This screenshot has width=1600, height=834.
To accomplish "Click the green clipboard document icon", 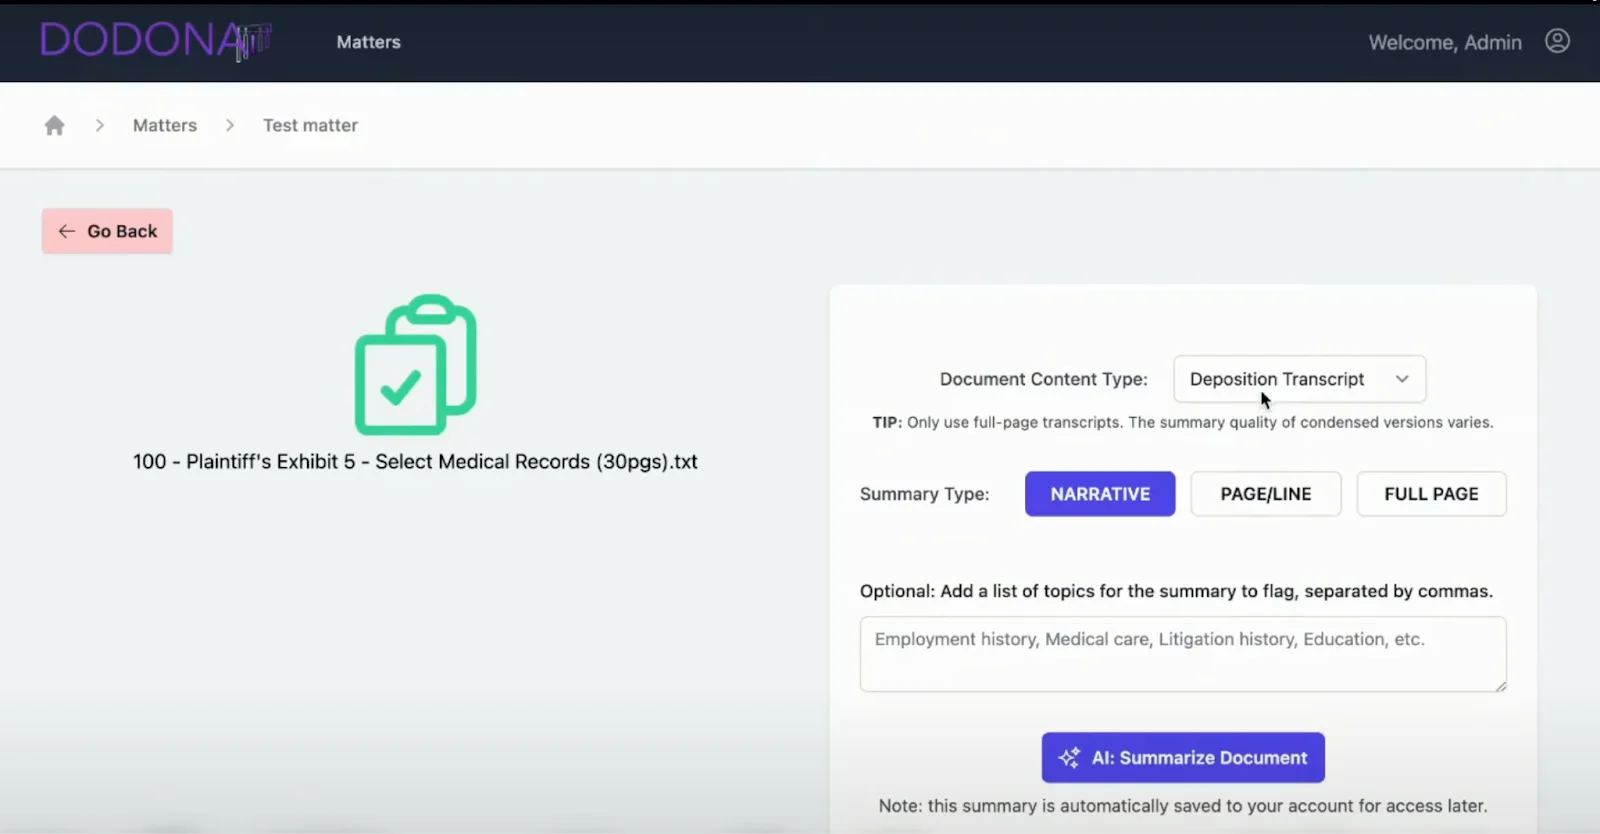I will [415, 365].
